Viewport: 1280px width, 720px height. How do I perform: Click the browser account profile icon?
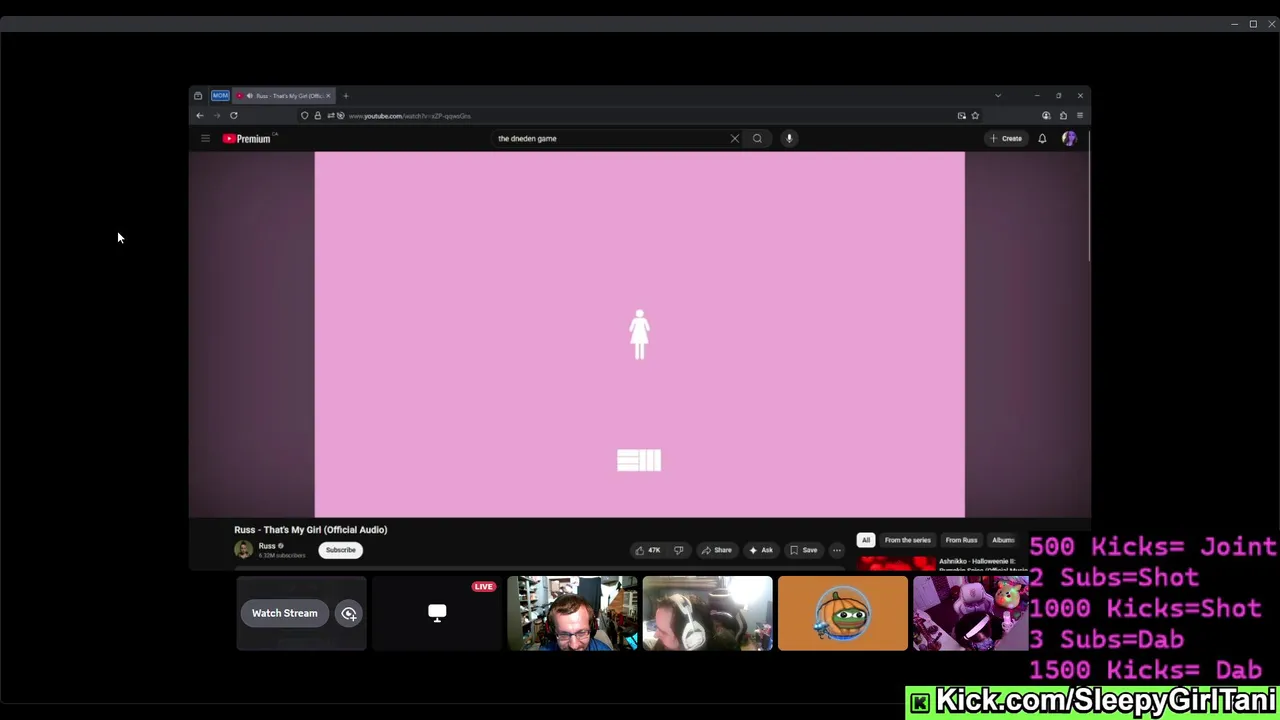coord(1046,116)
